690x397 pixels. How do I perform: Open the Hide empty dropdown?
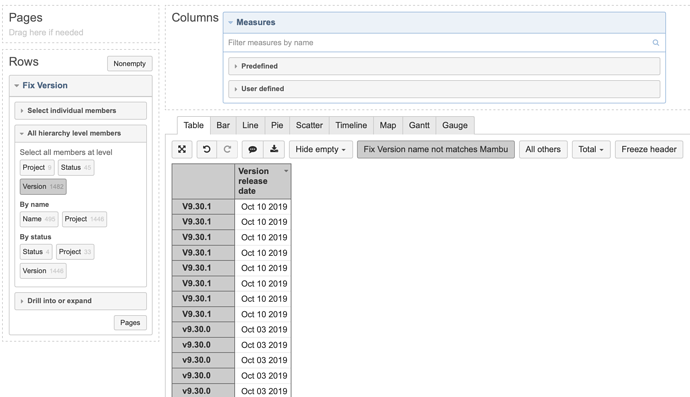click(320, 149)
